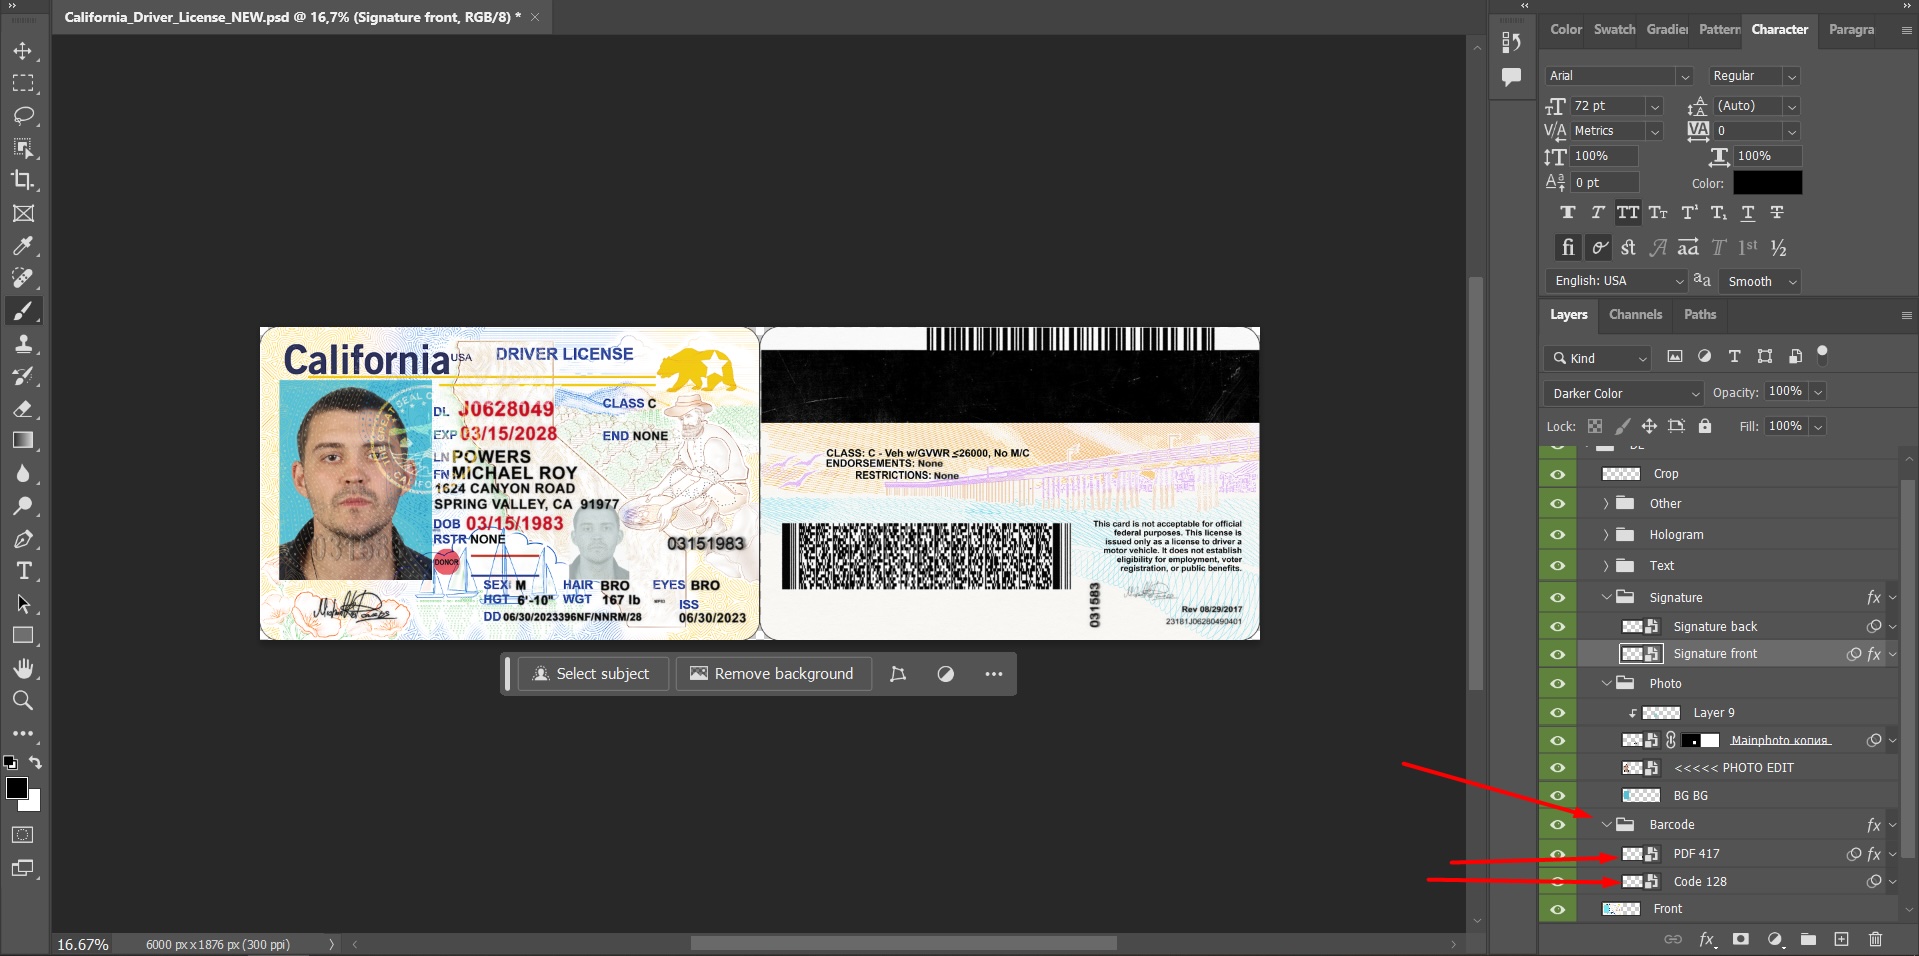The image size is (1919, 956).
Task: Switch to the Channels tab
Action: point(1635,315)
